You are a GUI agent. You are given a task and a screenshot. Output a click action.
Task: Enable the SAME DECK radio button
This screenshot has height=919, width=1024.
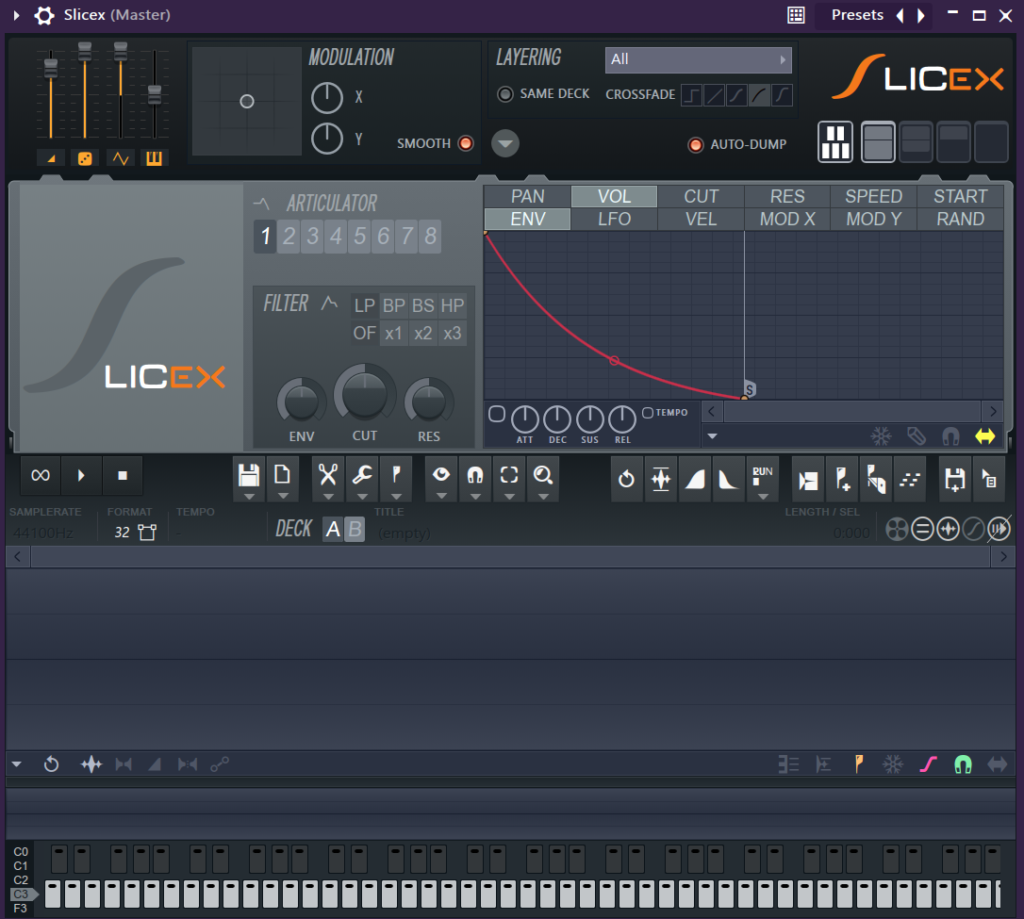click(505, 94)
